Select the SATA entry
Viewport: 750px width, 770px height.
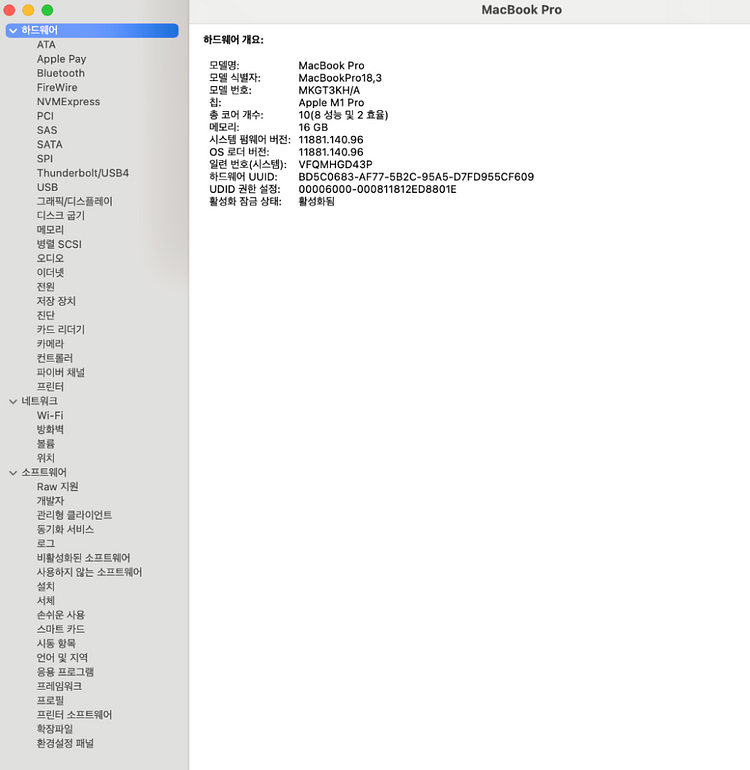50,144
